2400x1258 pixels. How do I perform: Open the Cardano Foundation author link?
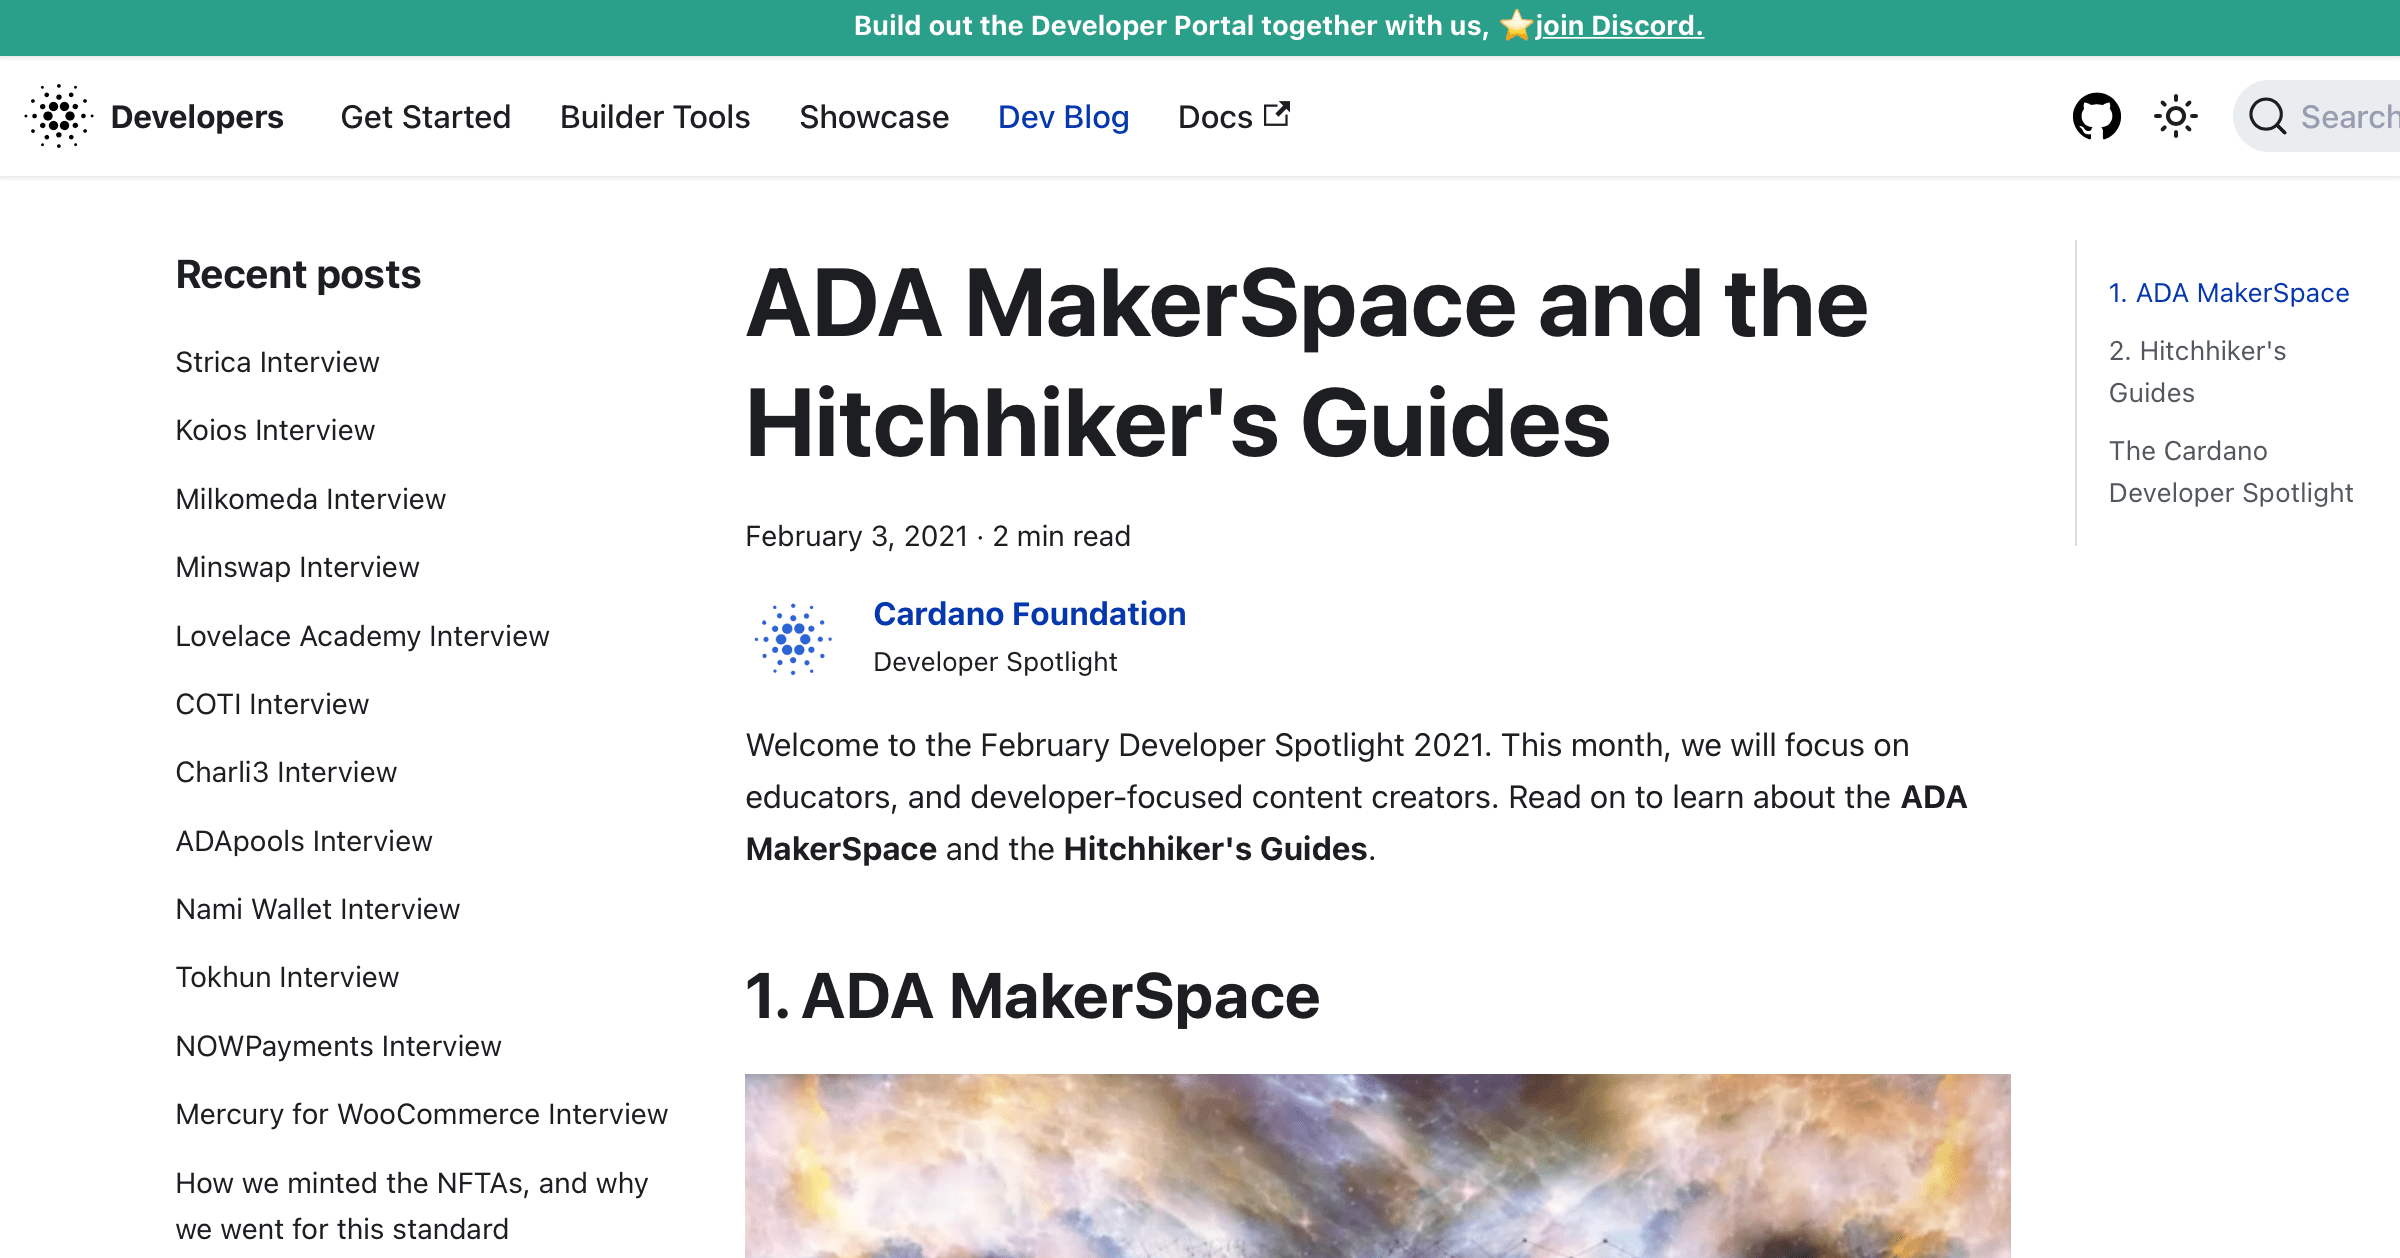[1029, 614]
